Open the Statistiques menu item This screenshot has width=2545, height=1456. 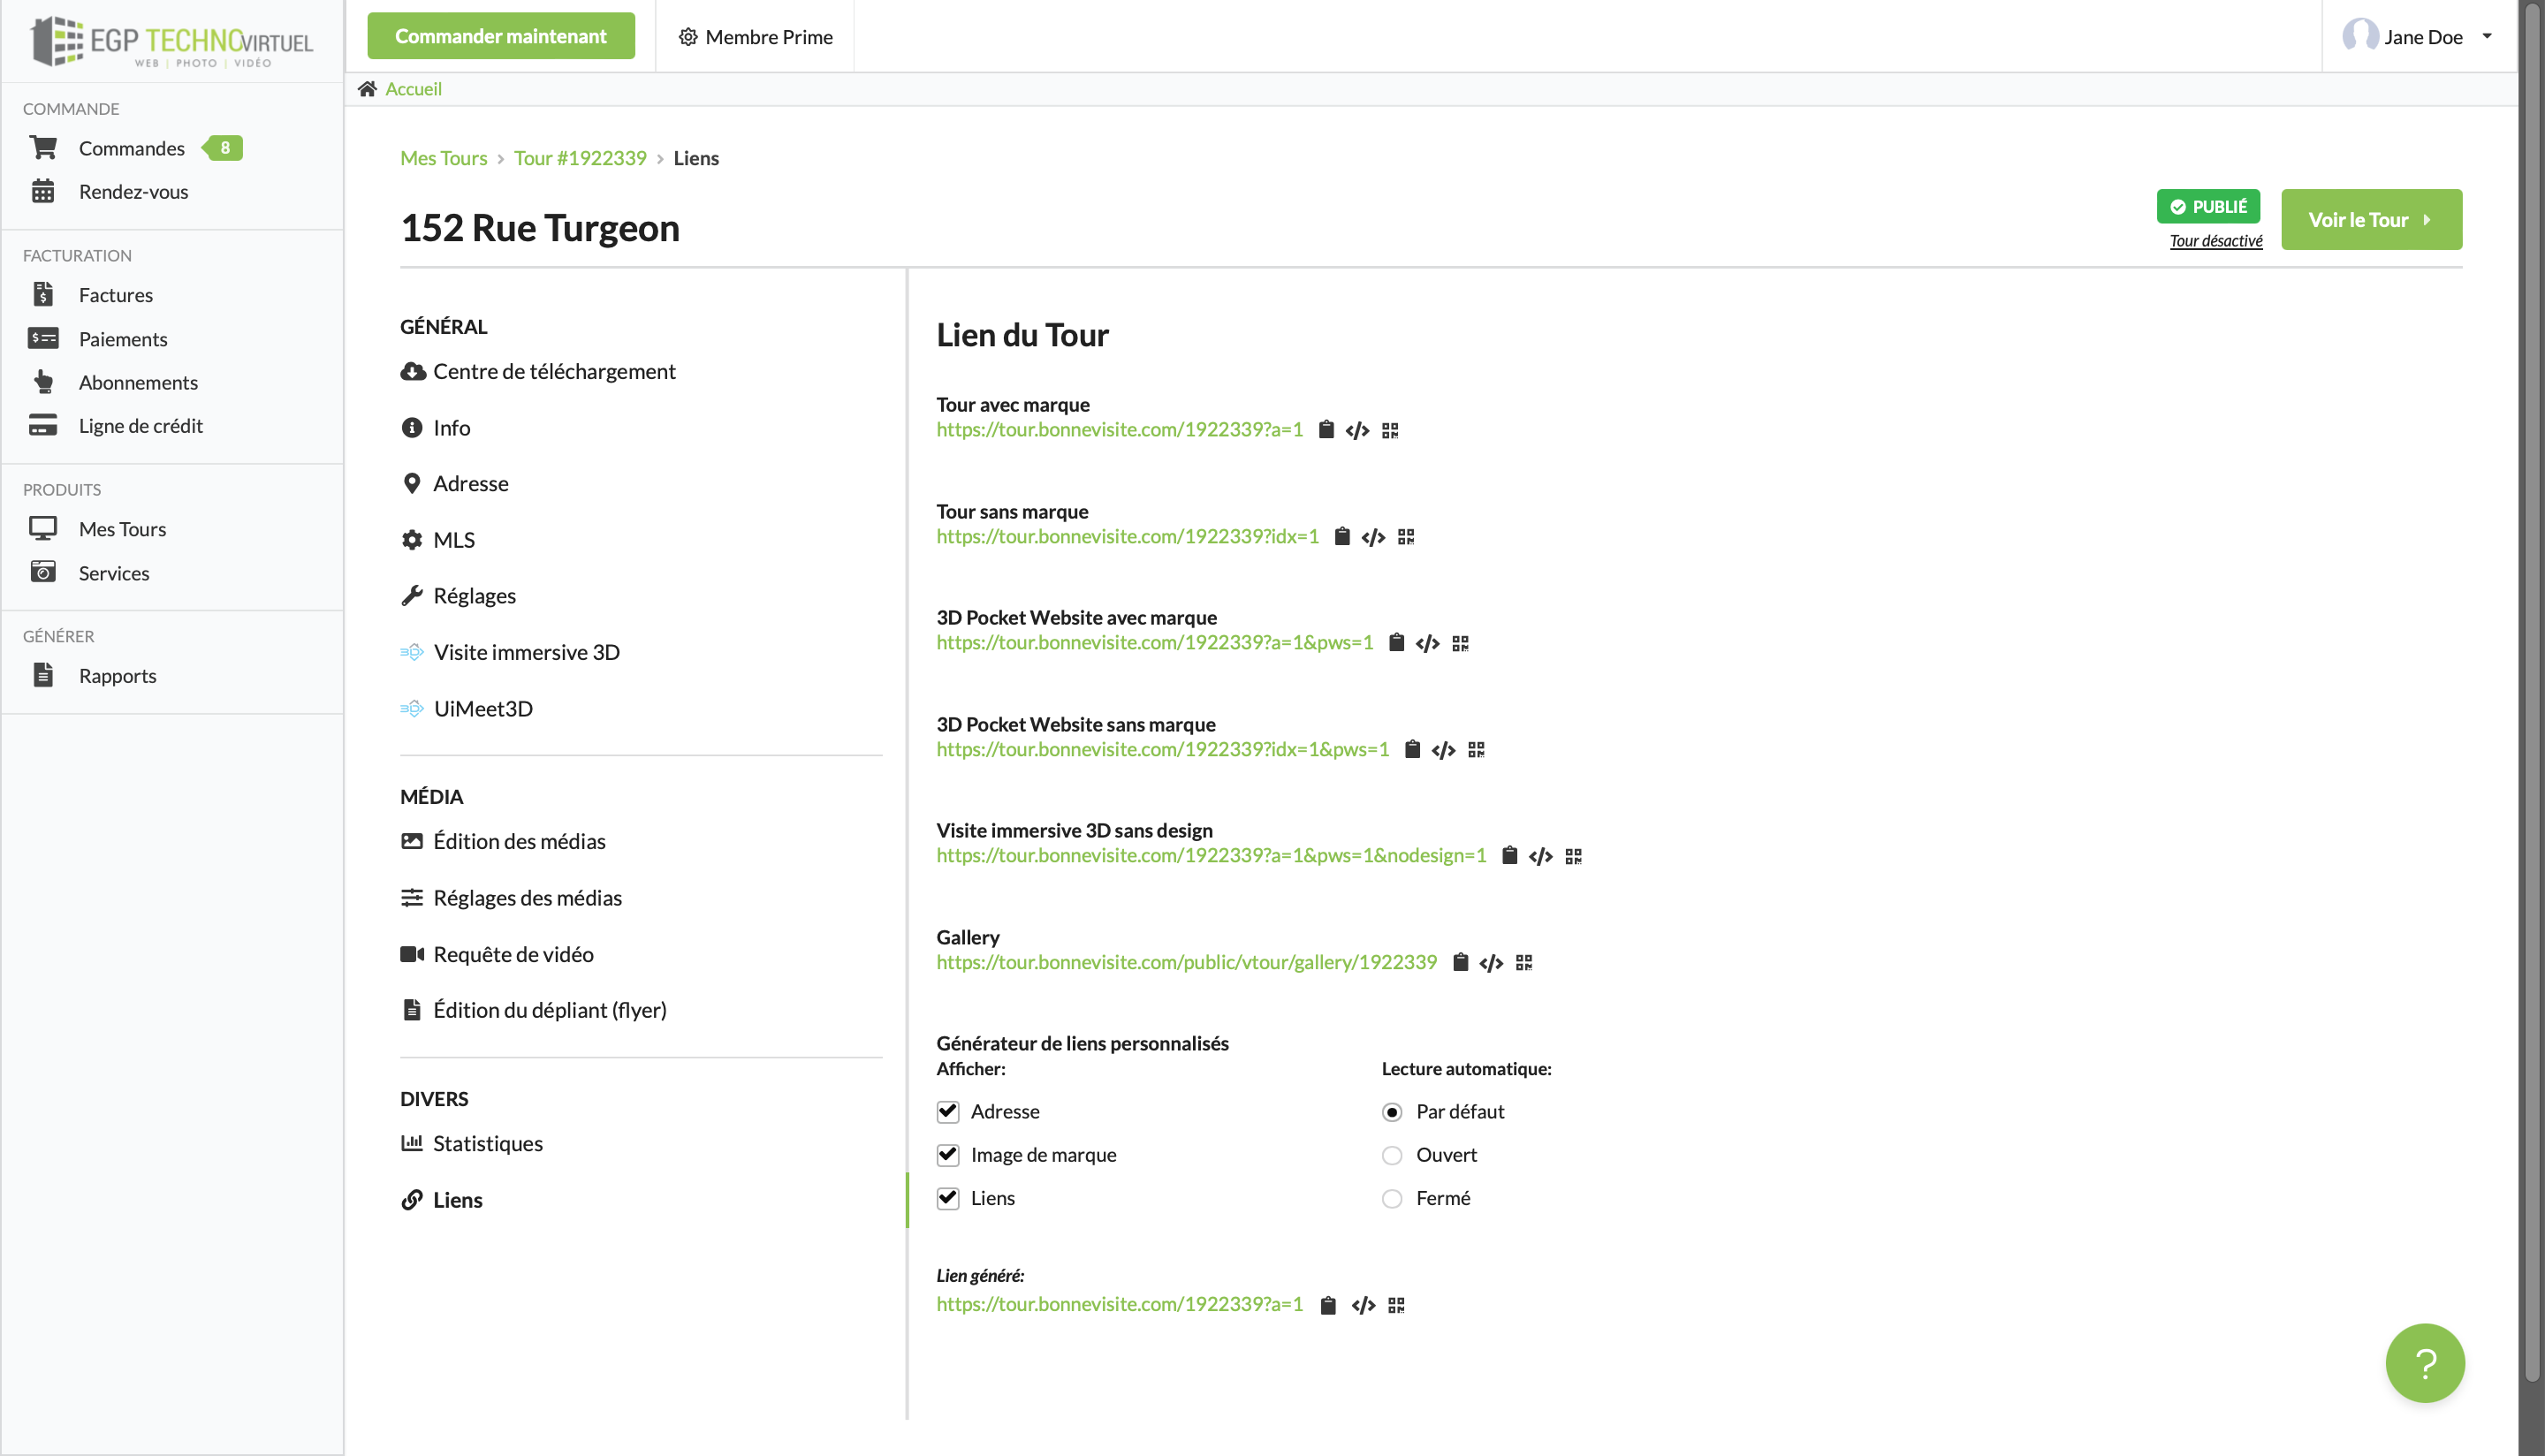point(487,1143)
